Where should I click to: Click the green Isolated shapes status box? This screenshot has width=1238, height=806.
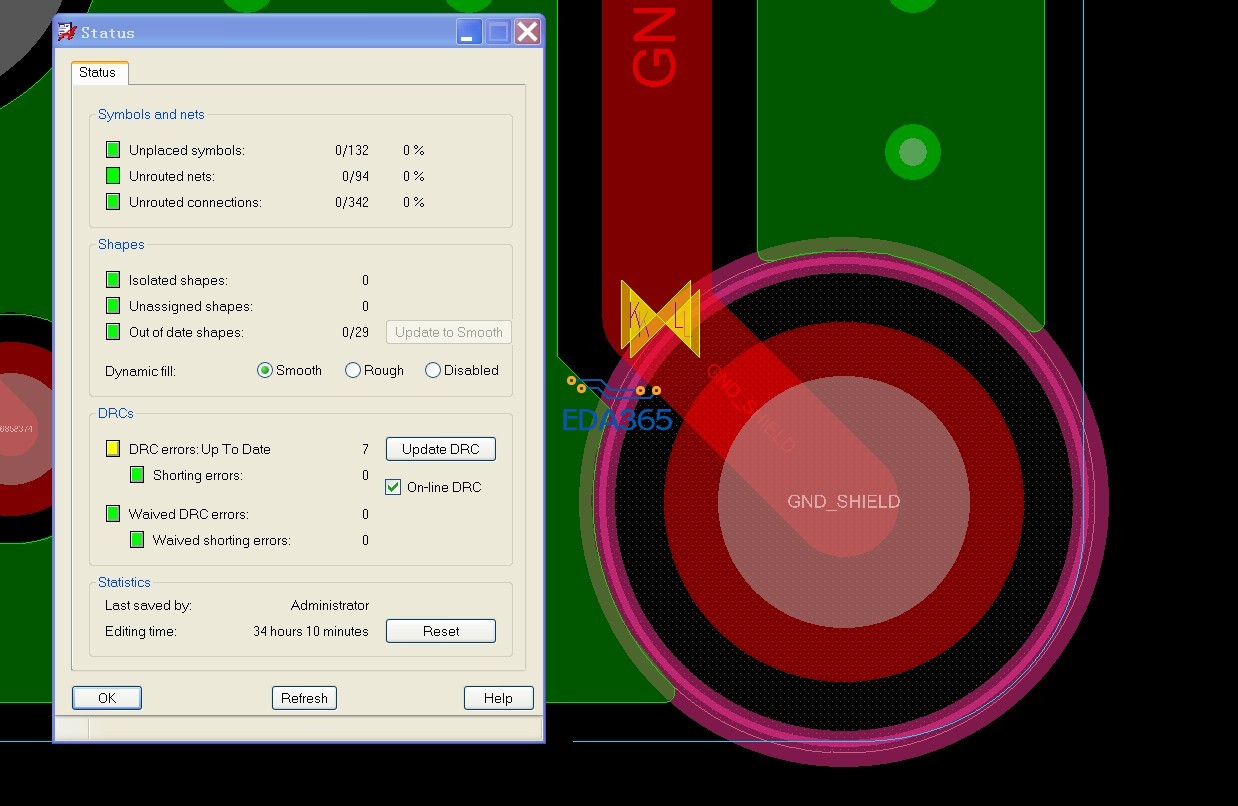(x=113, y=280)
